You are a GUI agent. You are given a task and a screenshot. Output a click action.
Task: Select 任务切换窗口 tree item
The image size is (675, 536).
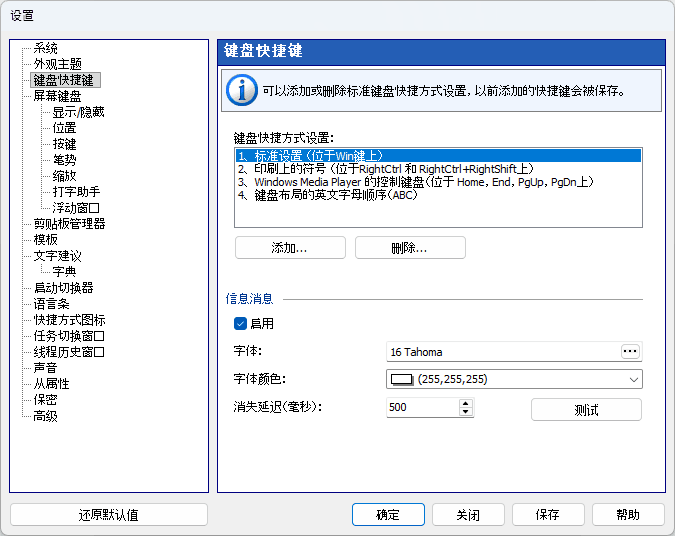[x=69, y=336]
